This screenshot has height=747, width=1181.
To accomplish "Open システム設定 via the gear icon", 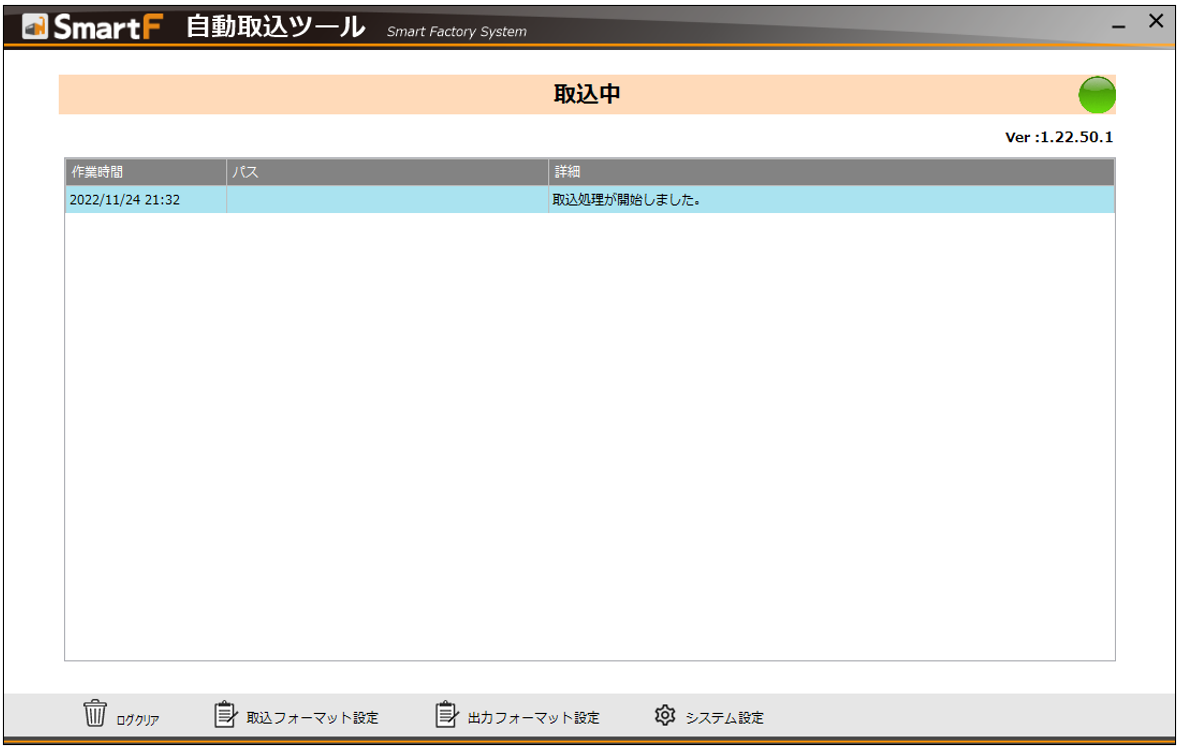I will coord(663,712).
